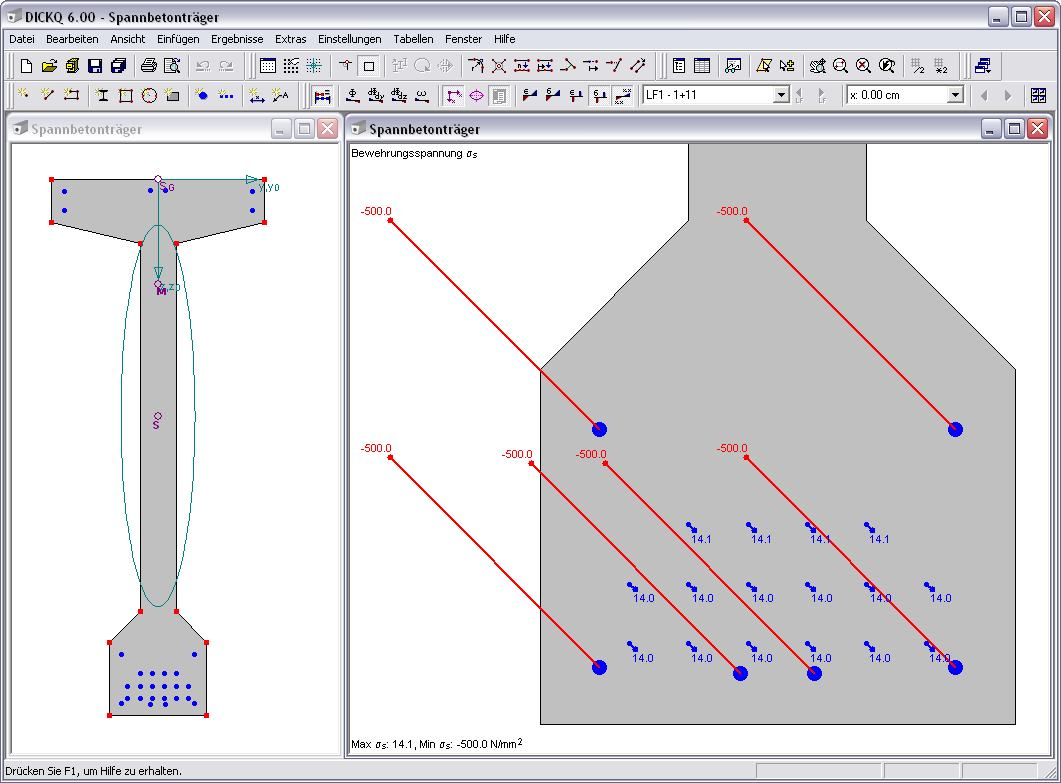Toggle the dotted grid display button
The height and width of the screenshot is (783, 1061).
click(x=291, y=66)
